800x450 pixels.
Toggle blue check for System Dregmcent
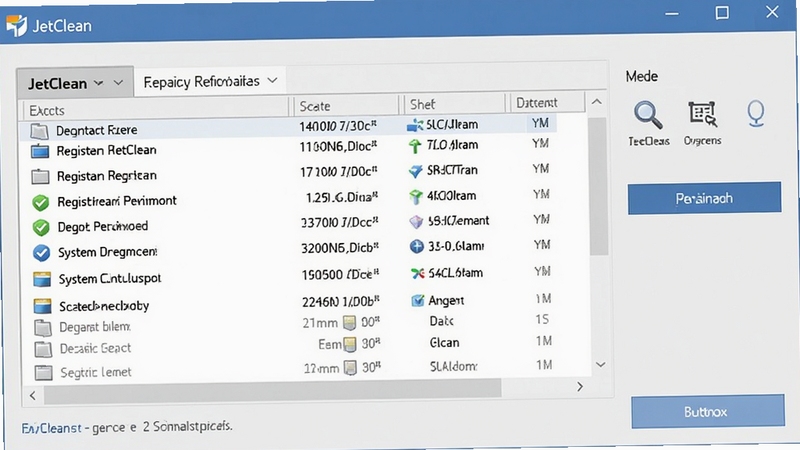(x=41, y=253)
